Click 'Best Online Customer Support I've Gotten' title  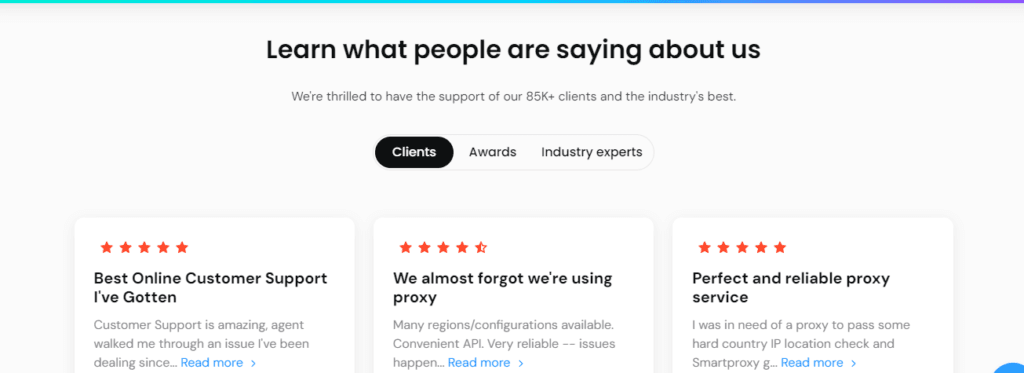tap(210, 287)
